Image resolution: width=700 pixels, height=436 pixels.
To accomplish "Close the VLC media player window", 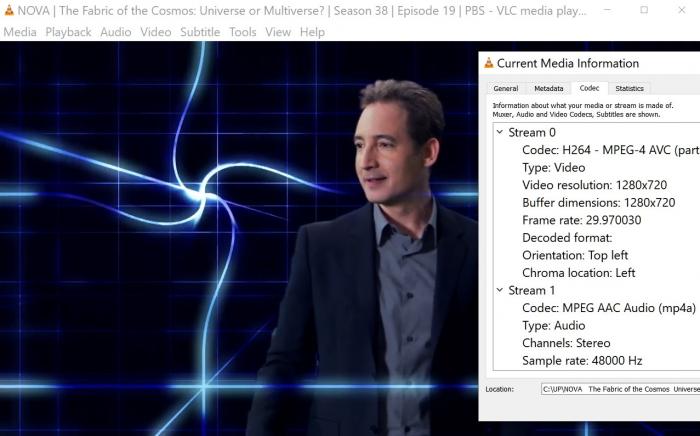I will (682, 10).
